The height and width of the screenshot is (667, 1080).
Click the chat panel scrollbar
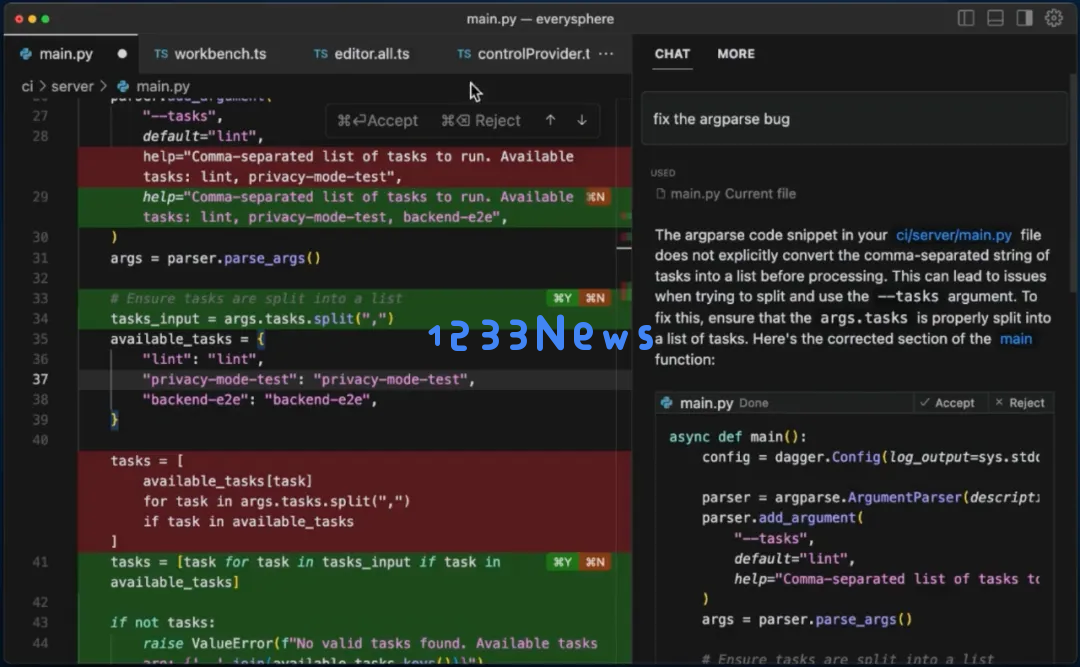1073,183
